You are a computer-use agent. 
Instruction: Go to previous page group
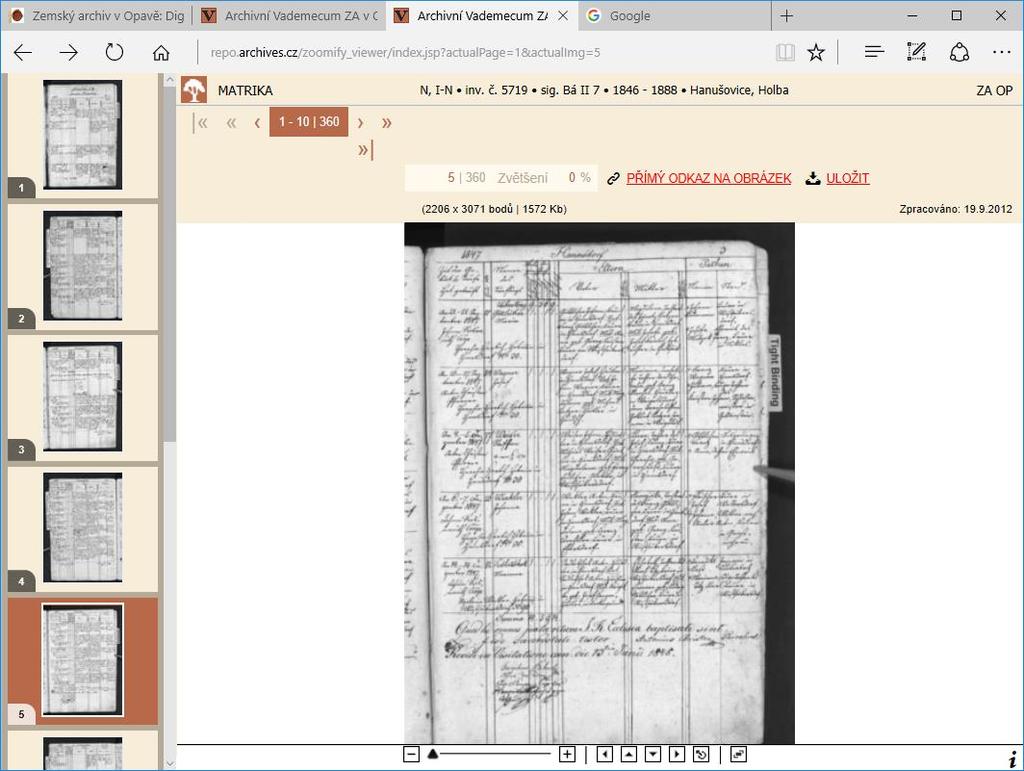click(x=257, y=123)
